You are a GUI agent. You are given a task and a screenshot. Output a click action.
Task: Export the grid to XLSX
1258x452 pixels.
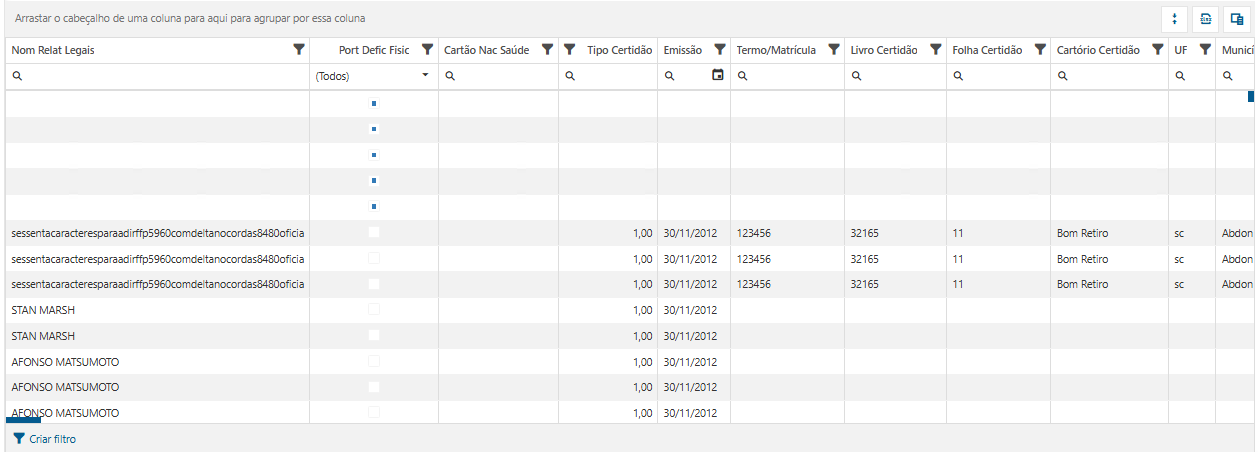(1205, 19)
